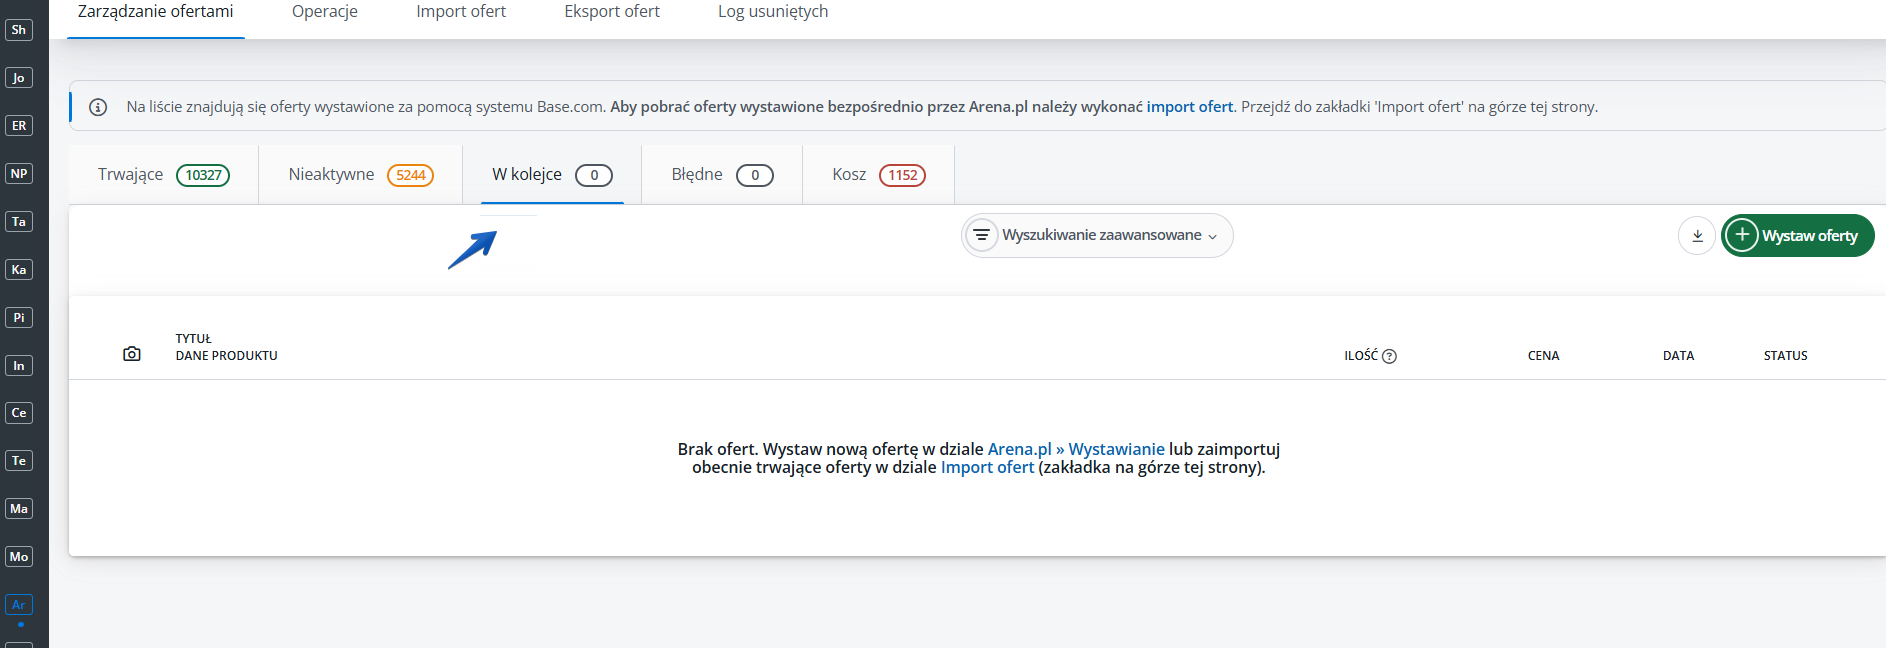Open the Kosz tab
This screenshot has height=648, width=1886.
click(x=878, y=175)
